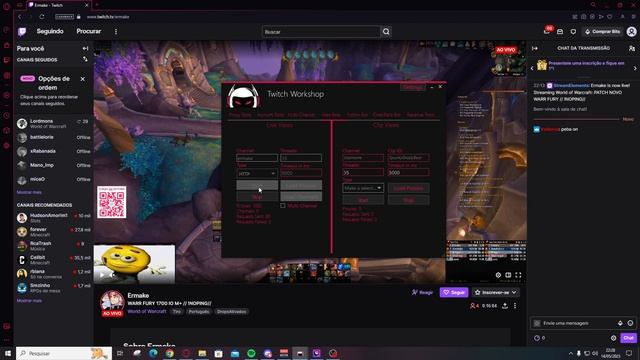Open the Seguindo tab
This screenshot has height=360, width=640.
tap(50, 31)
